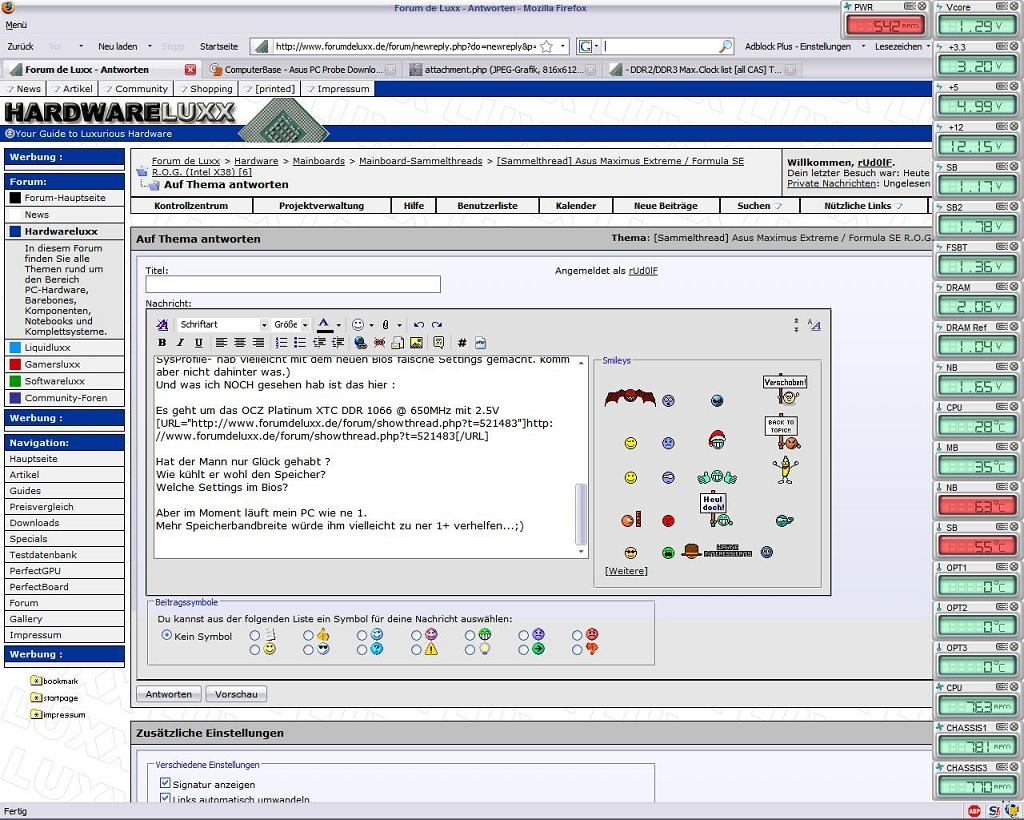Image resolution: width=1024 pixels, height=820 pixels.
Task: Expand the Nützliche Links dropdown
Action: coord(863,206)
